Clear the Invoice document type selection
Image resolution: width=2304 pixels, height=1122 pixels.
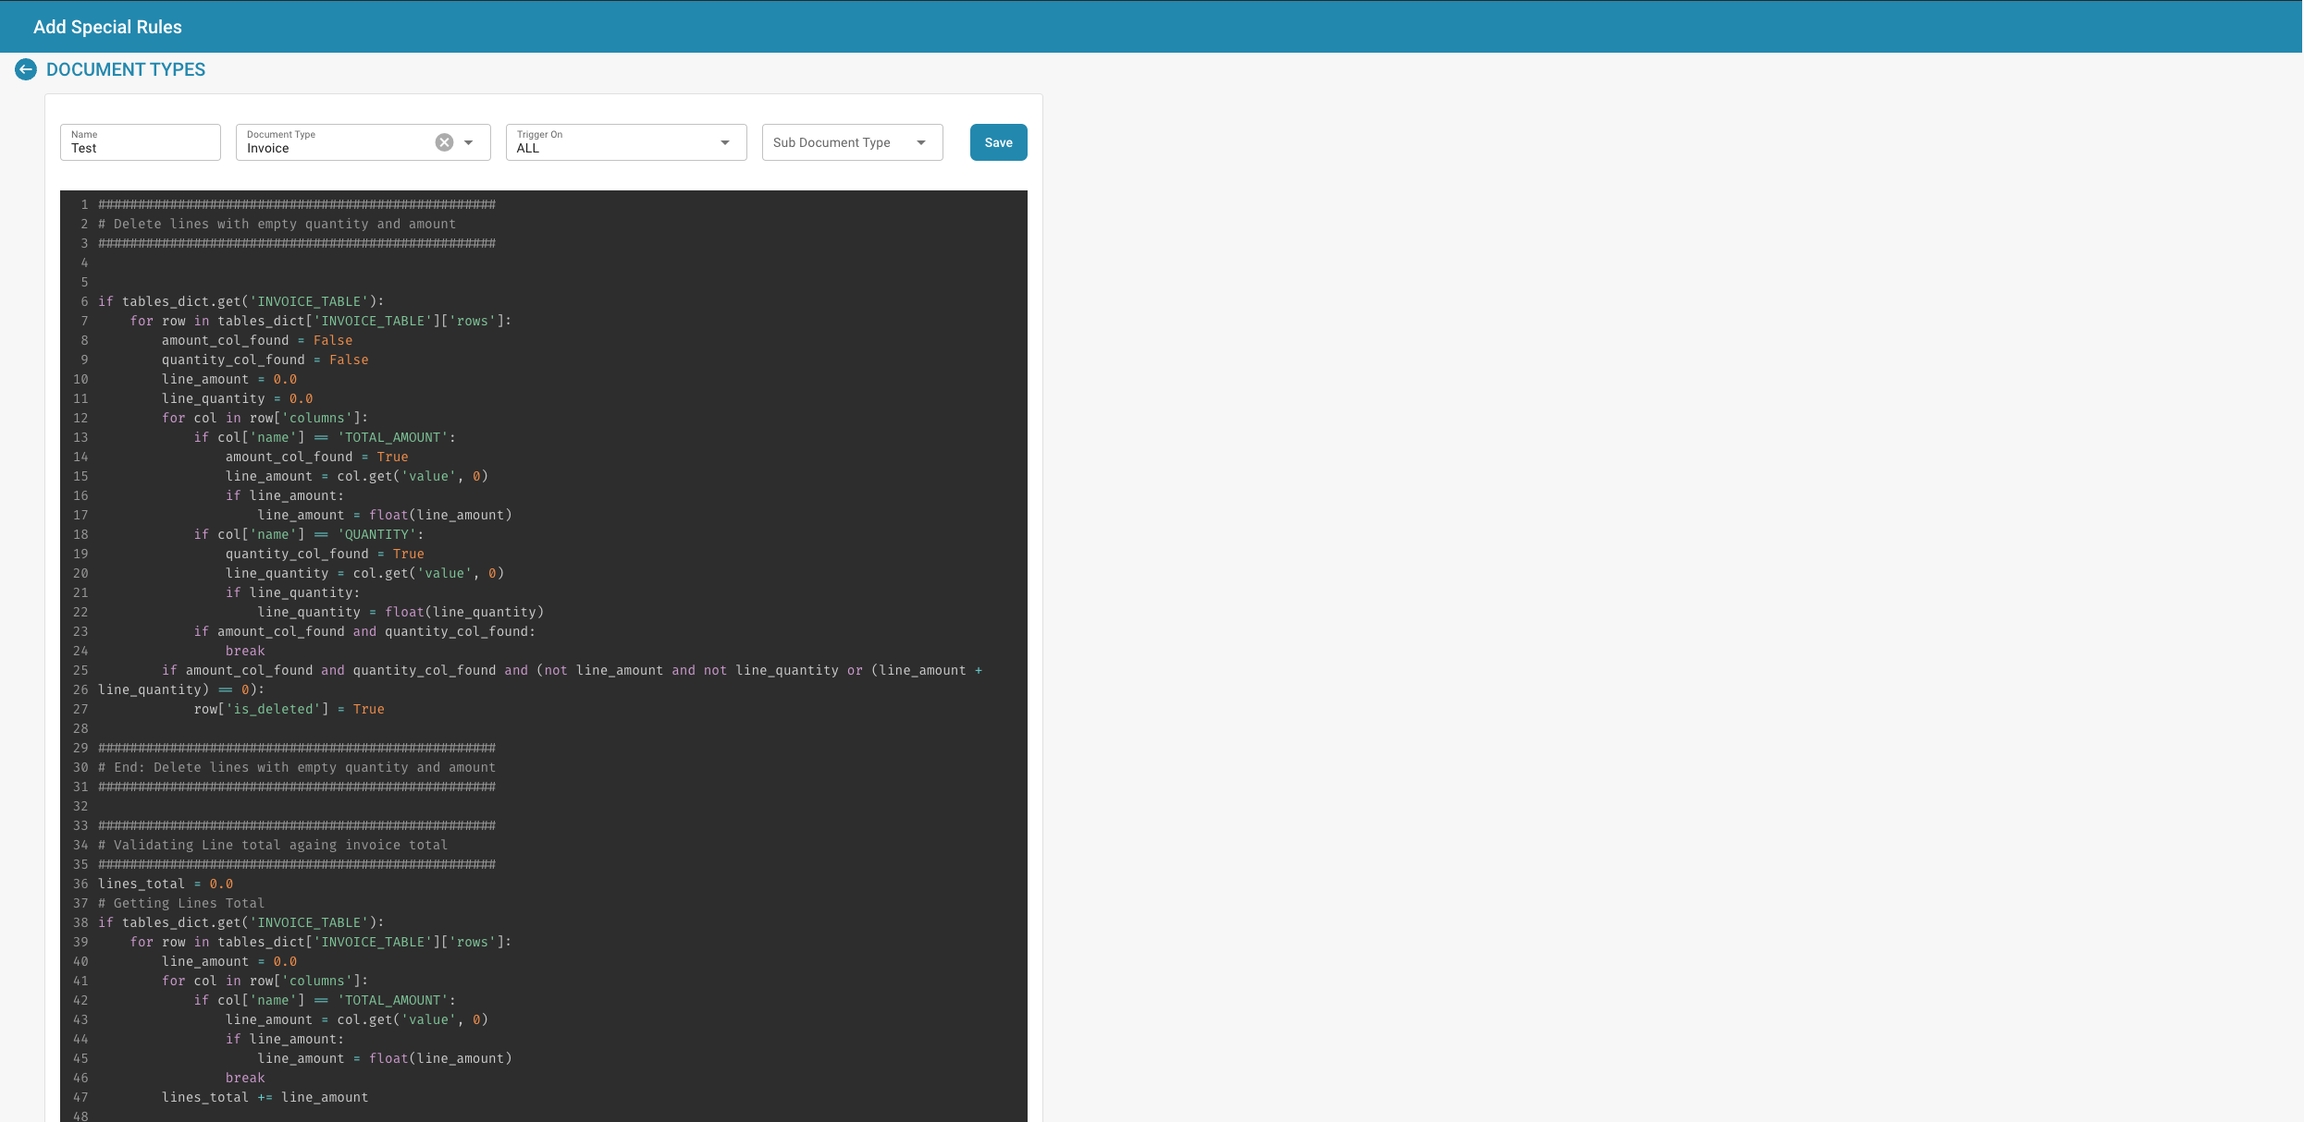click(444, 143)
